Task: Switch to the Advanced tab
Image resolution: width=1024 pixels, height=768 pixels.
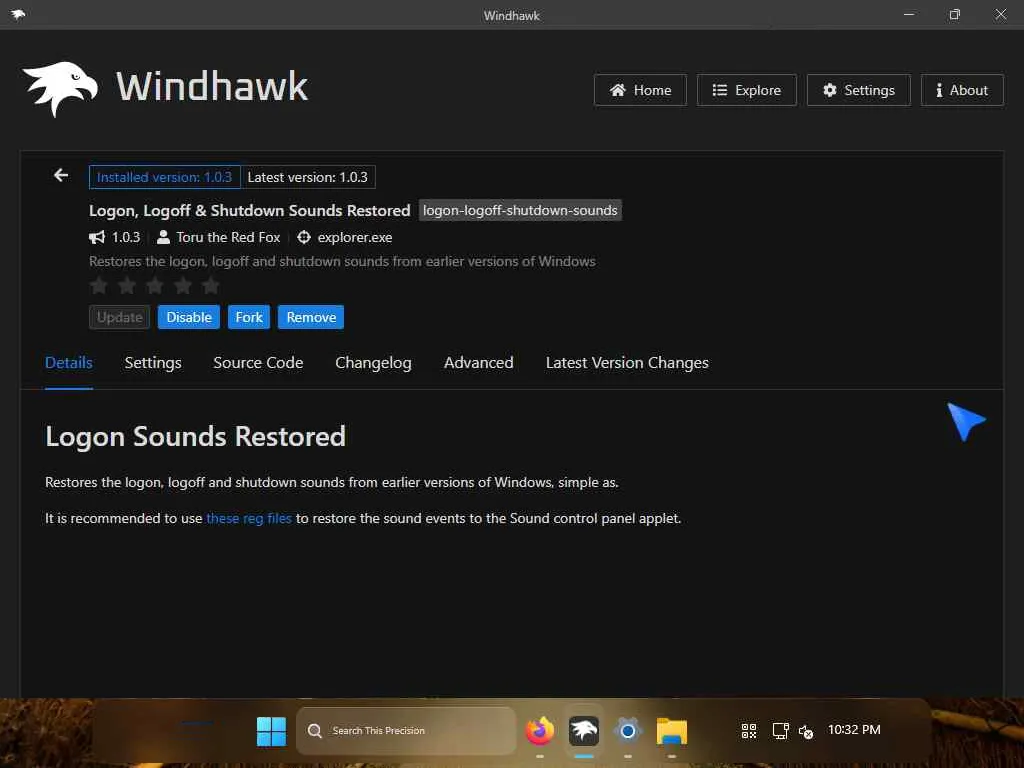Action: tap(479, 363)
